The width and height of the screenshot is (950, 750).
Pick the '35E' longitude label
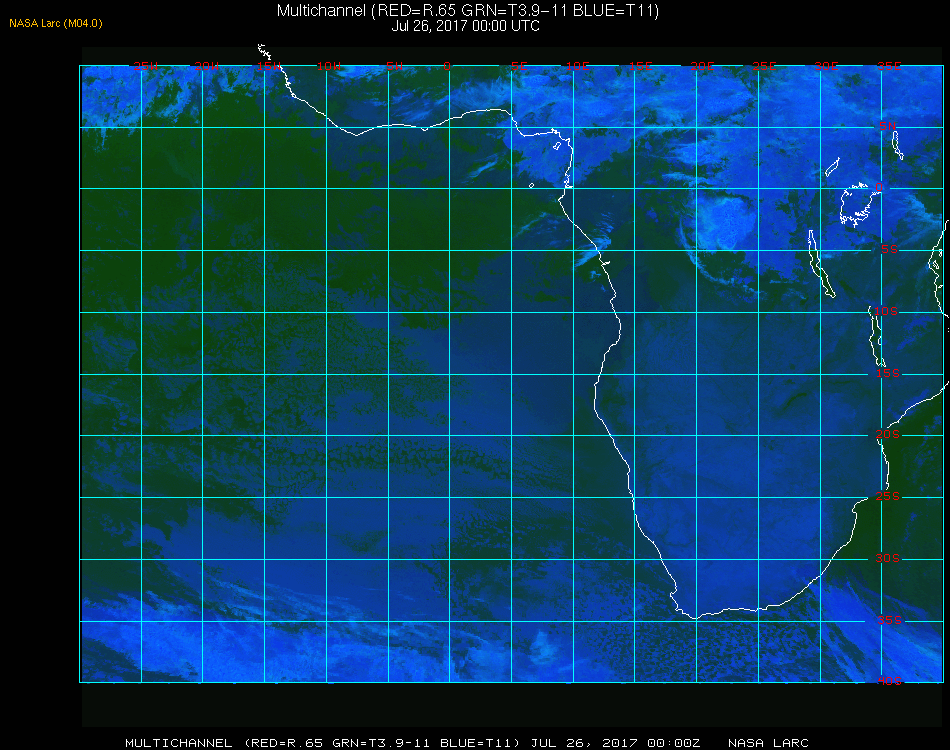coord(889,66)
